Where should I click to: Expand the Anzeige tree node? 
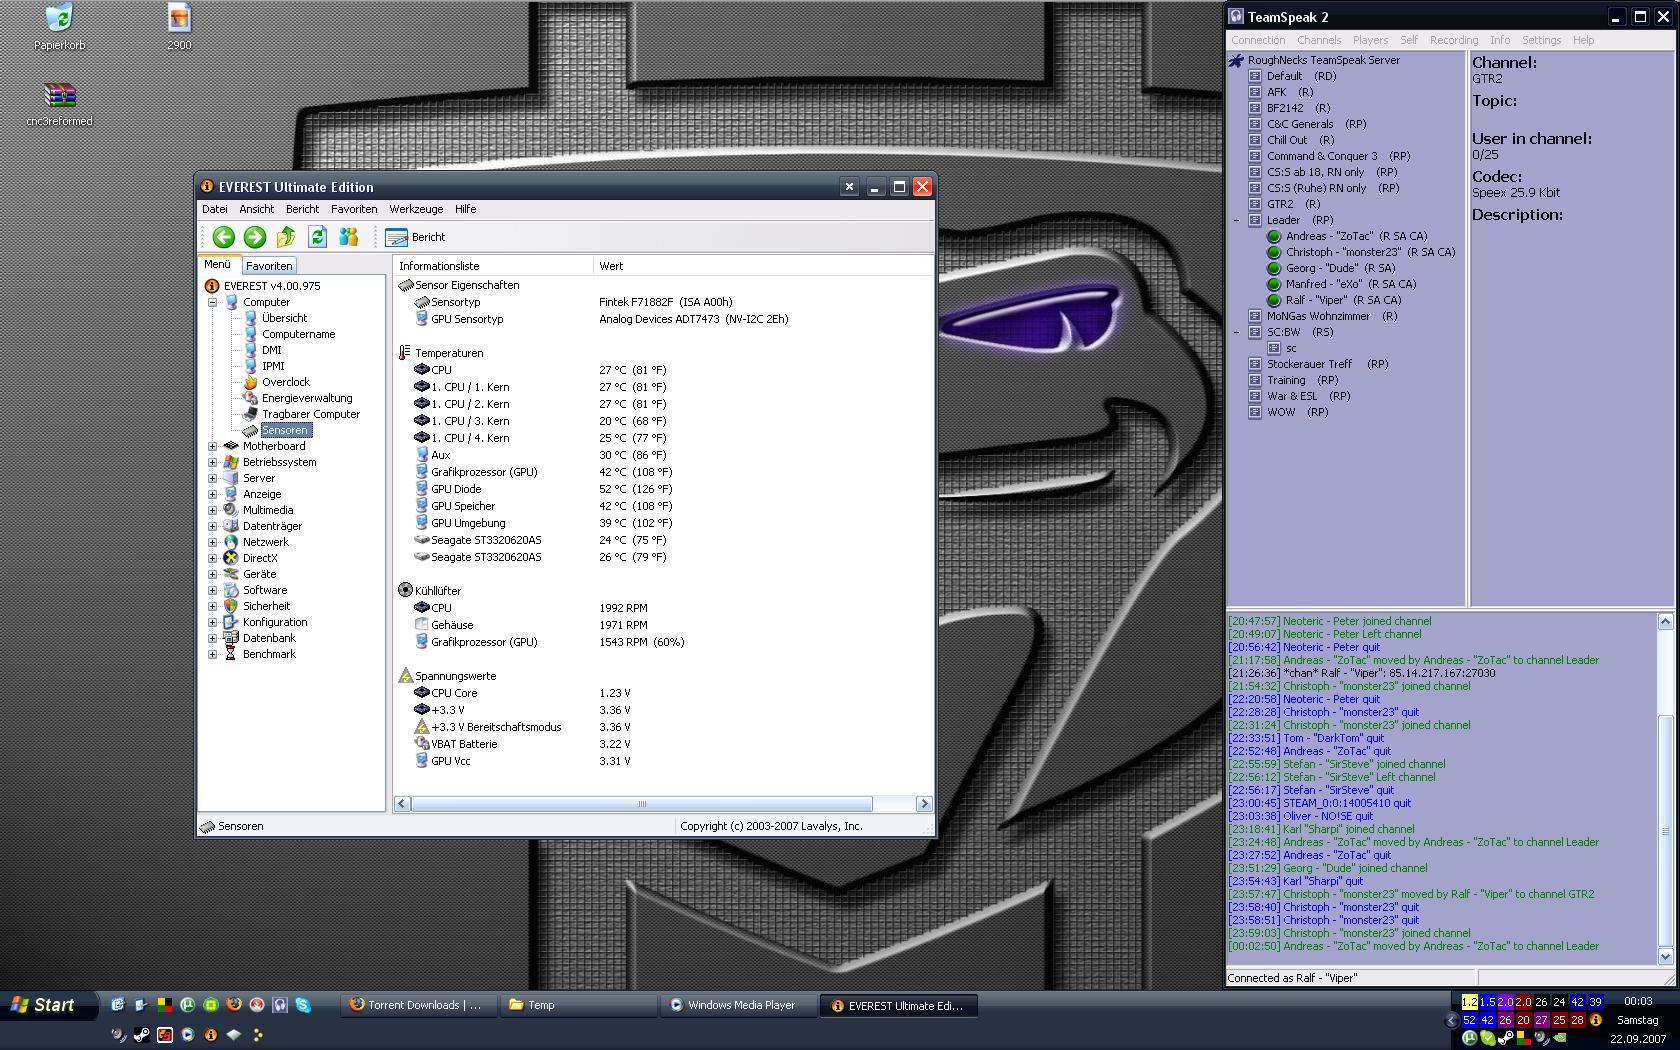click(212, 494)
